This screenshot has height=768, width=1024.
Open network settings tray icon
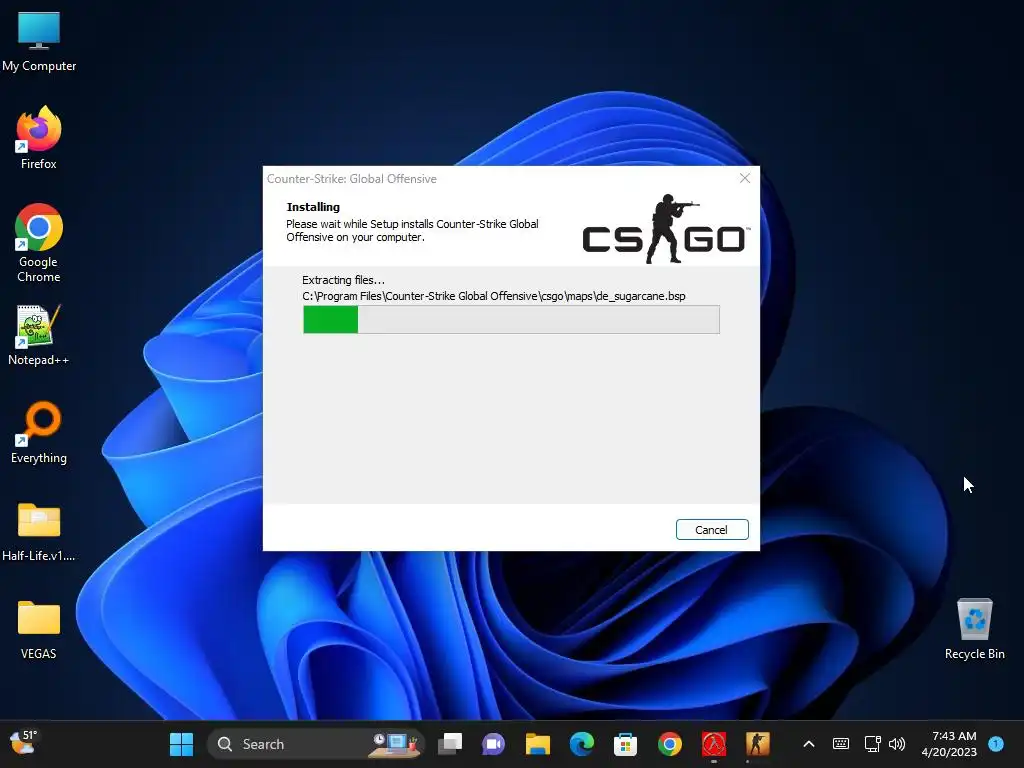coord(872,744)
